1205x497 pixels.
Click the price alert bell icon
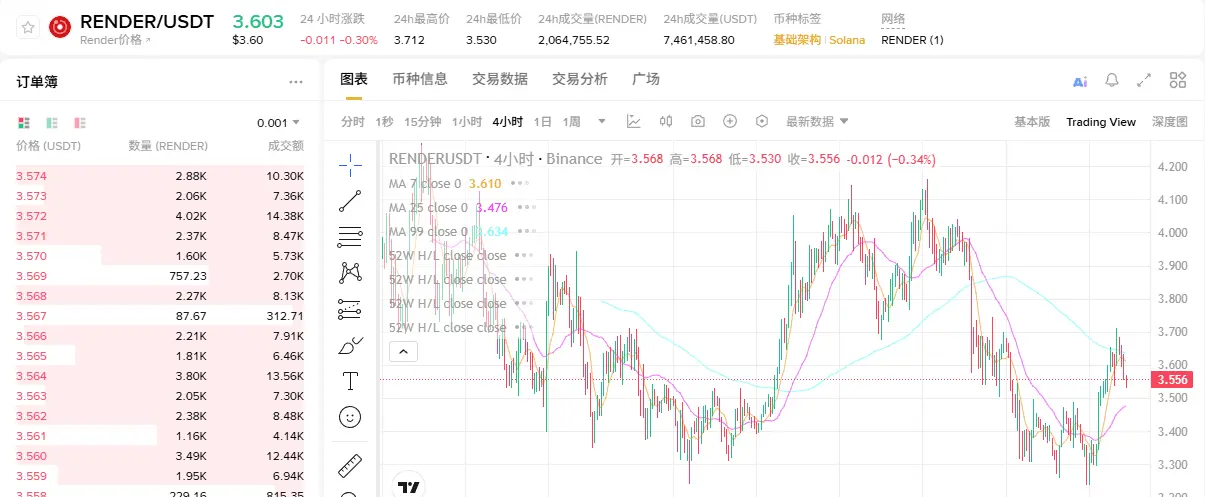tap(1112, 81)
